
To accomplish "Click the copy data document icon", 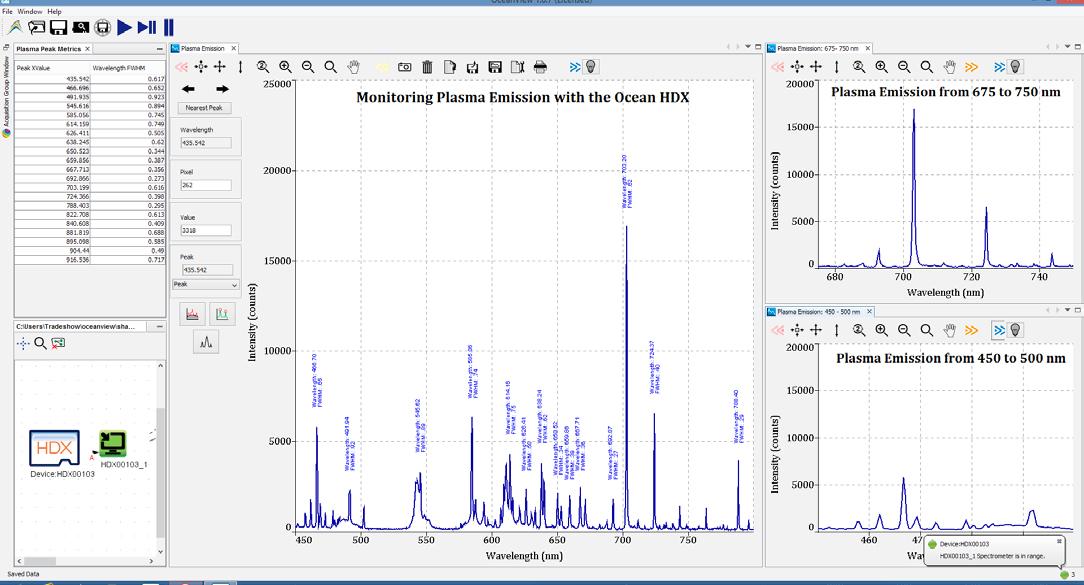I will tap(450, 67).
